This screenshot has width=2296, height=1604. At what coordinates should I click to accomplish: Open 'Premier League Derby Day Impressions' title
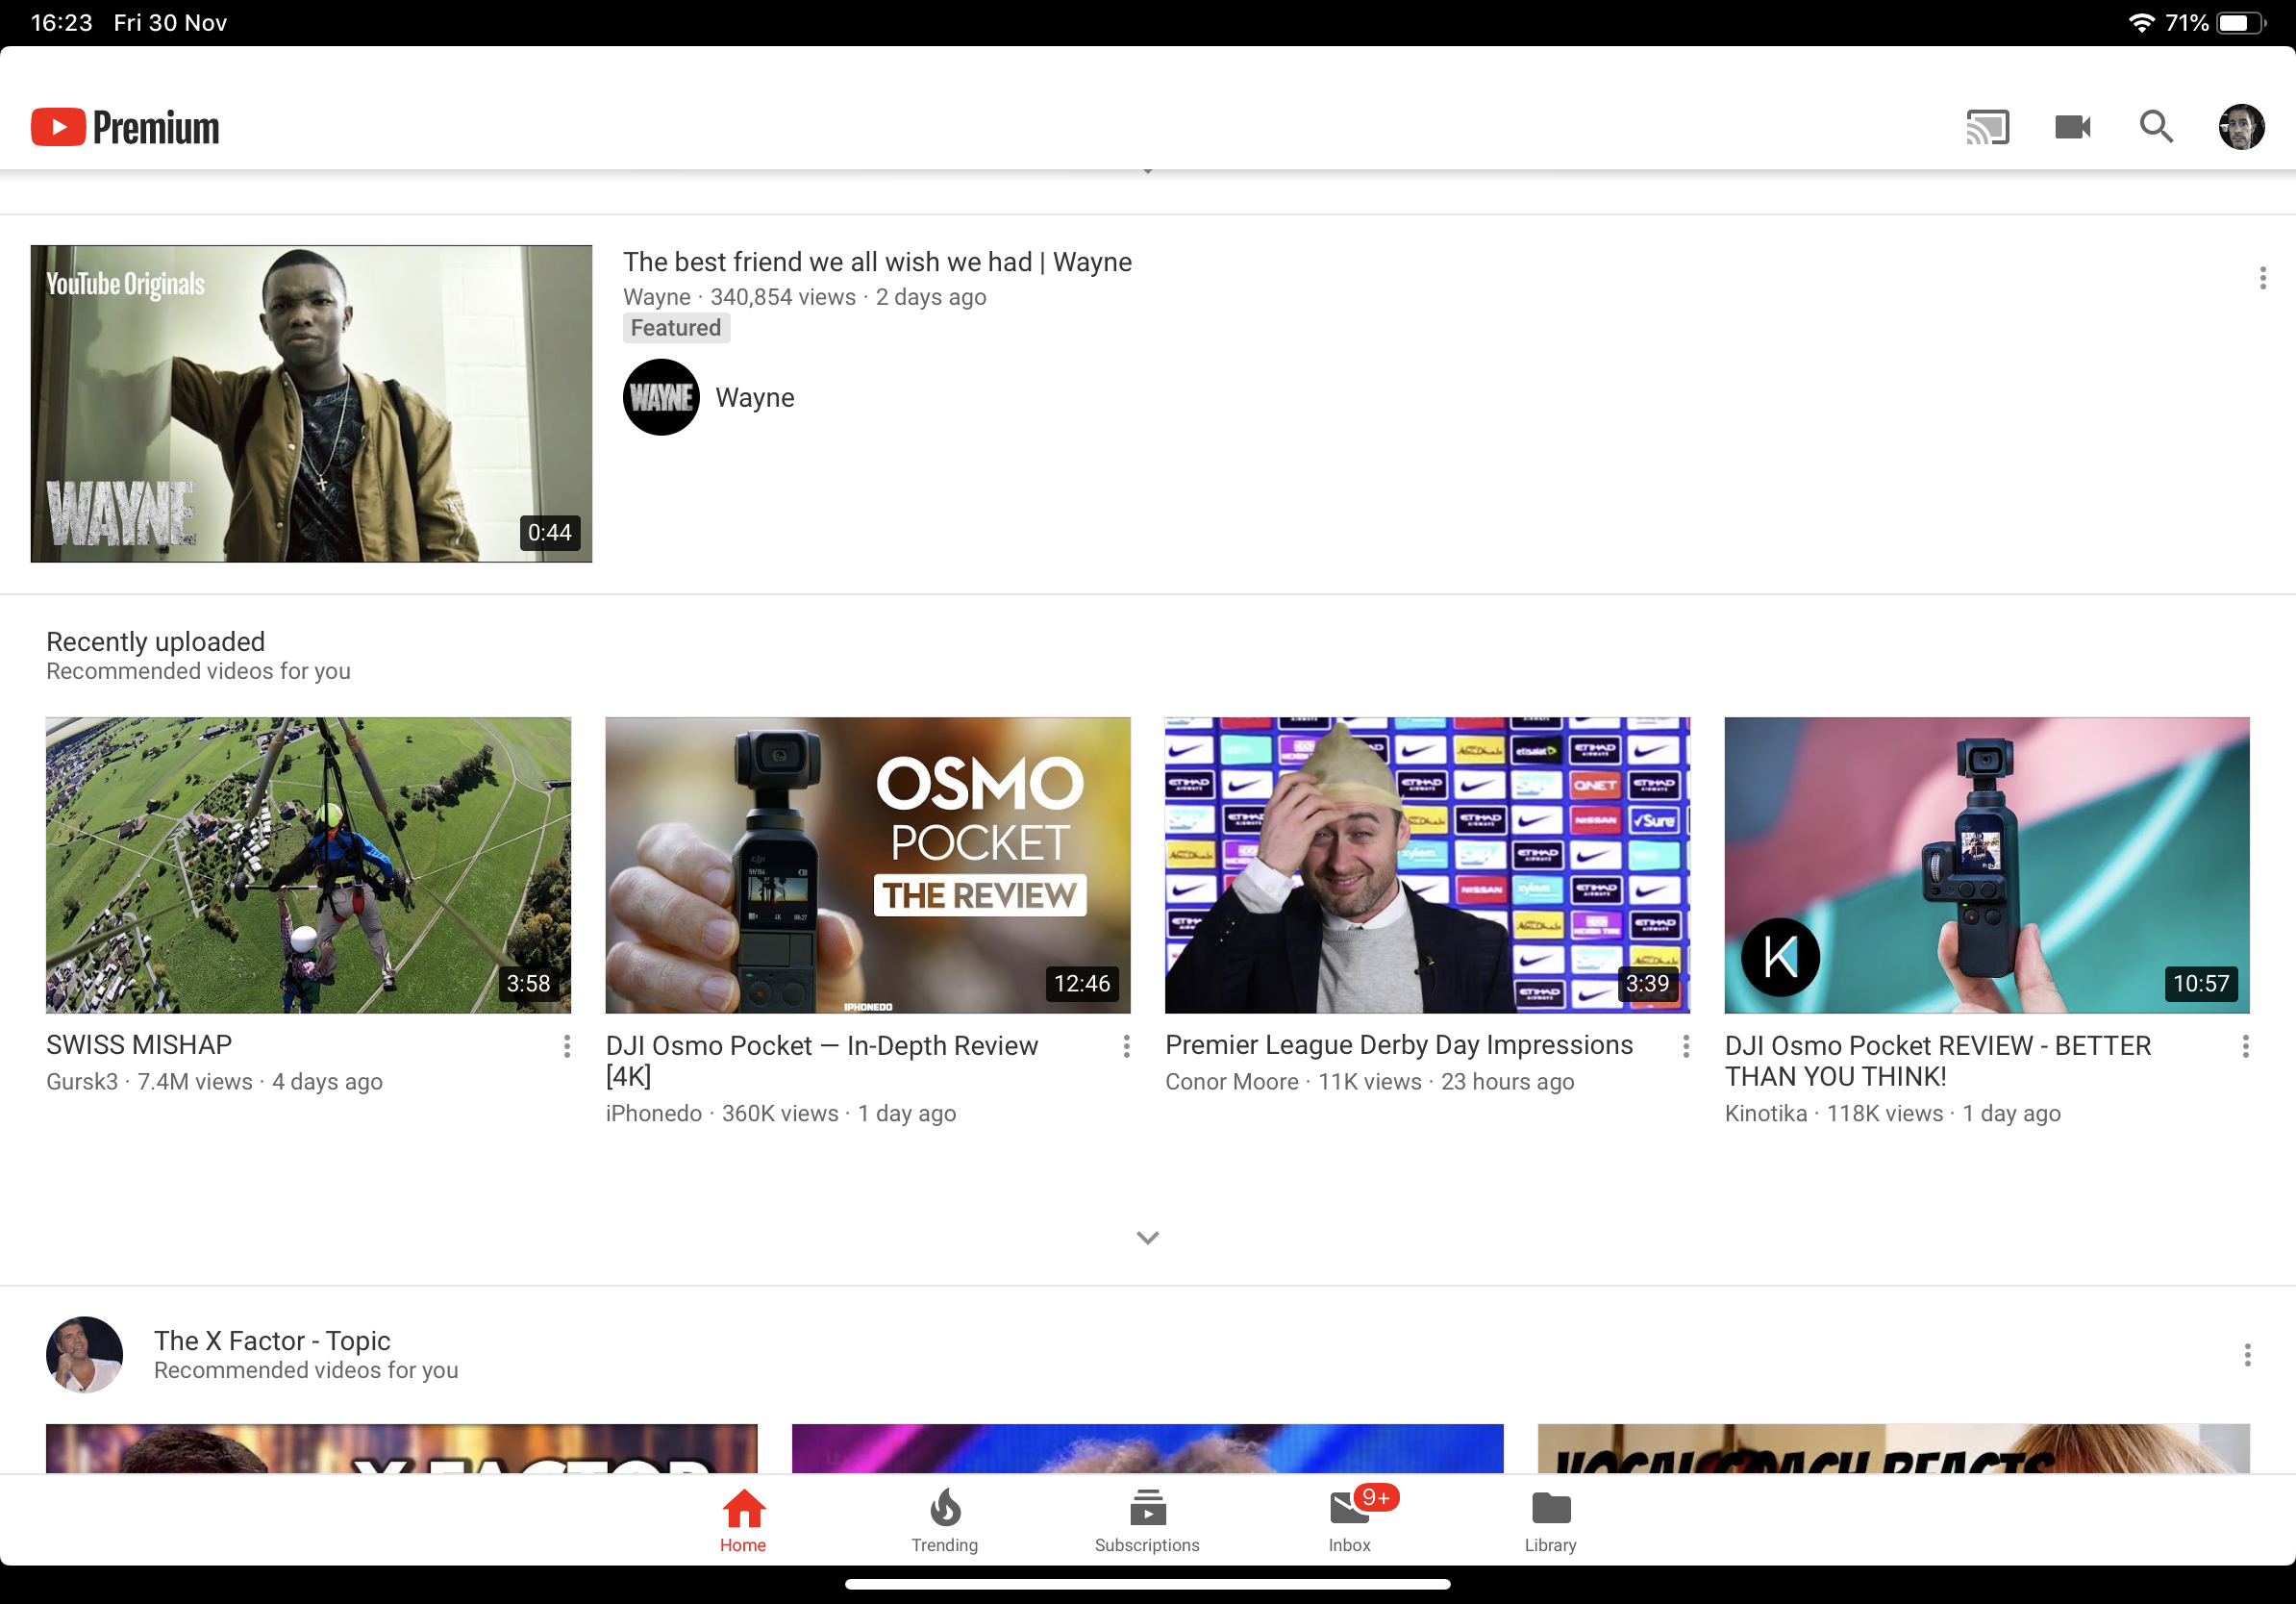pyautogui.click(x=1399, y=1045)
